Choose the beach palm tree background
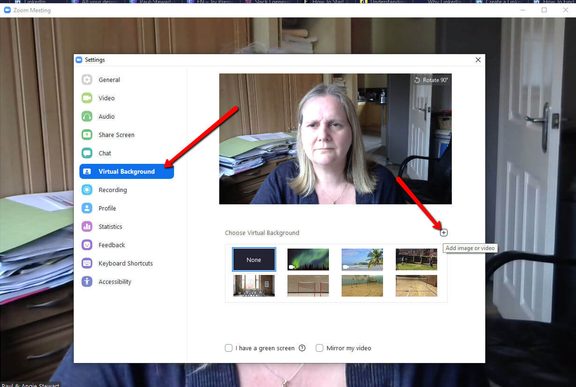 point(362,260)
